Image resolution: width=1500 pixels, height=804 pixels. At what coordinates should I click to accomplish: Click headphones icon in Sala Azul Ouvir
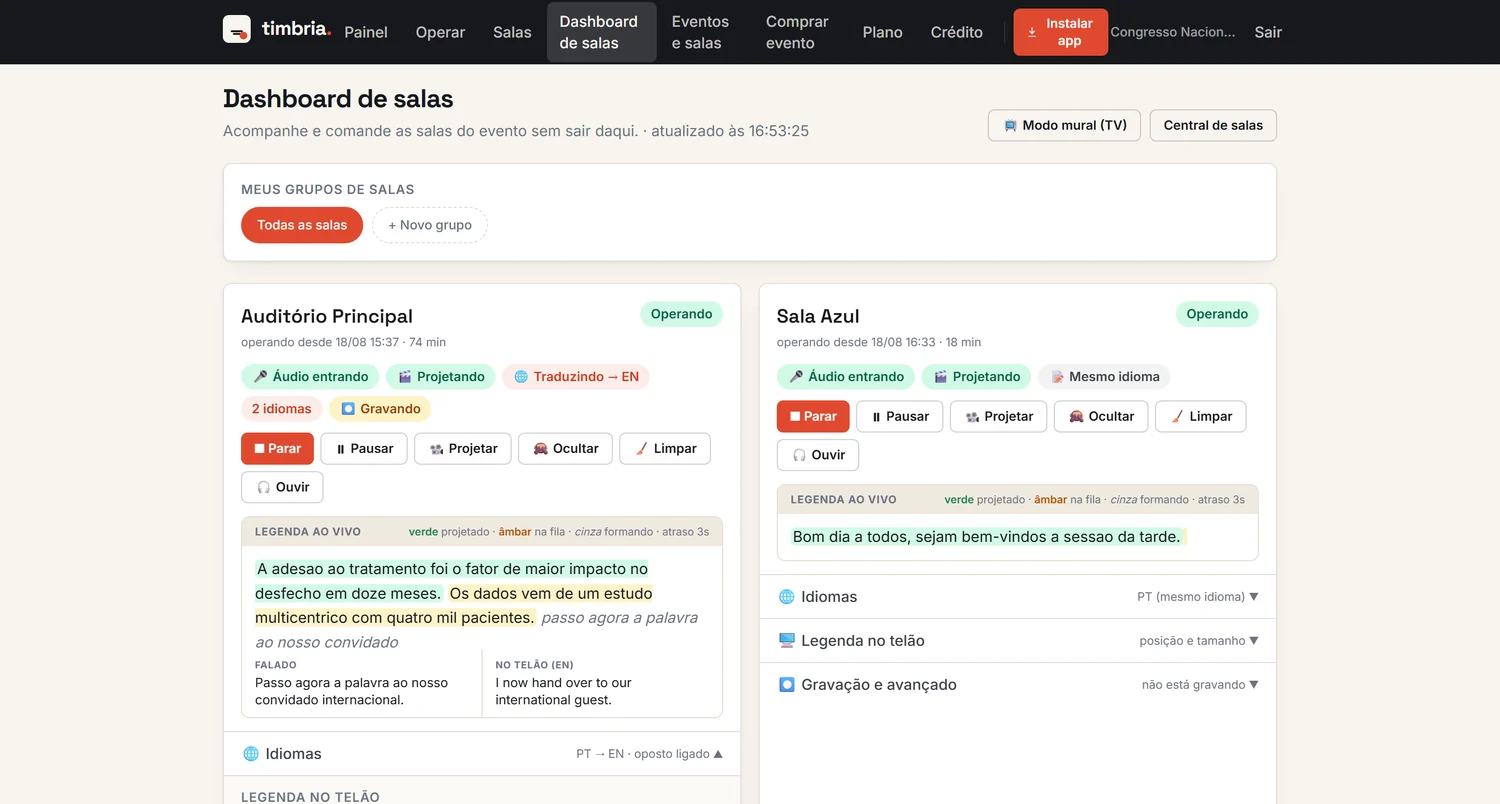pyautogui.click(x=799, y=455)
